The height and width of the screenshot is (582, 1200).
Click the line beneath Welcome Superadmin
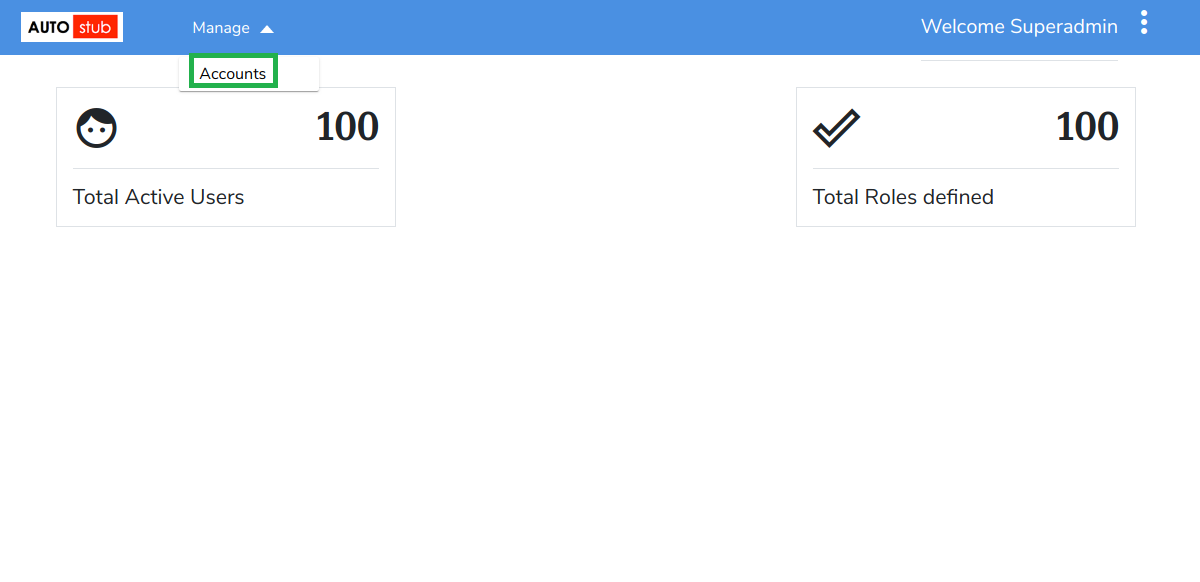coord(1019,60)
